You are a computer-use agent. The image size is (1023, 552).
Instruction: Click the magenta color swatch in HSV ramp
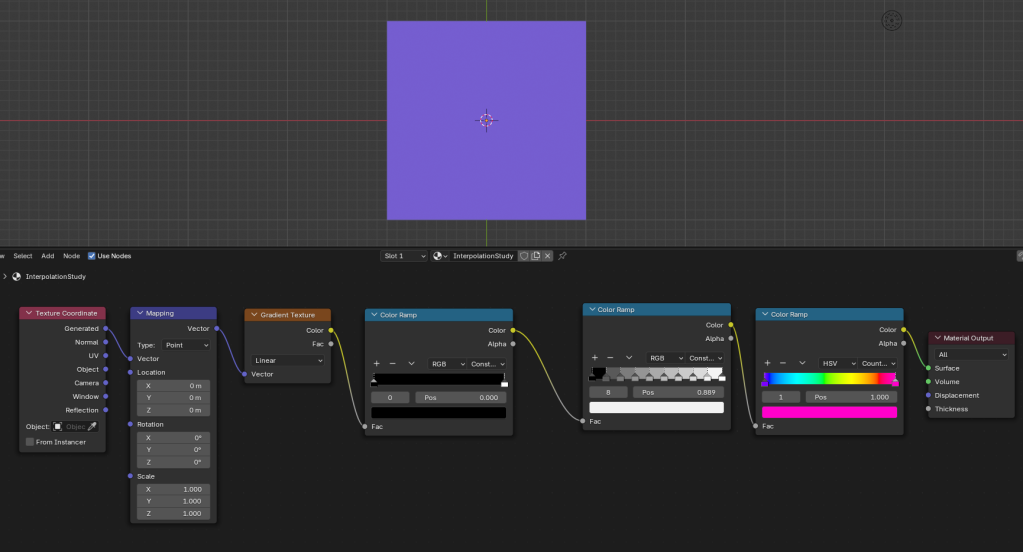829,412
